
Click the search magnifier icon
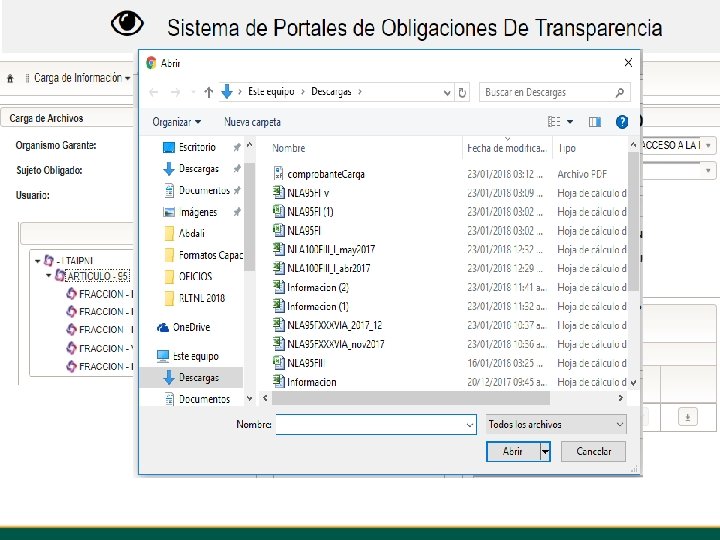pos(620,92)
